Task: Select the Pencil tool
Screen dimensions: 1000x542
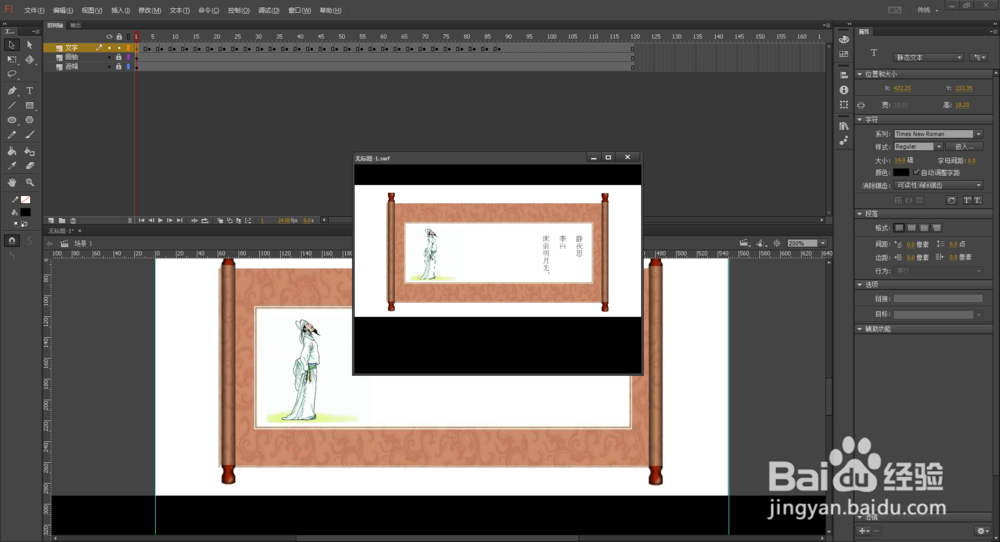Action: (x=11, y=135)
